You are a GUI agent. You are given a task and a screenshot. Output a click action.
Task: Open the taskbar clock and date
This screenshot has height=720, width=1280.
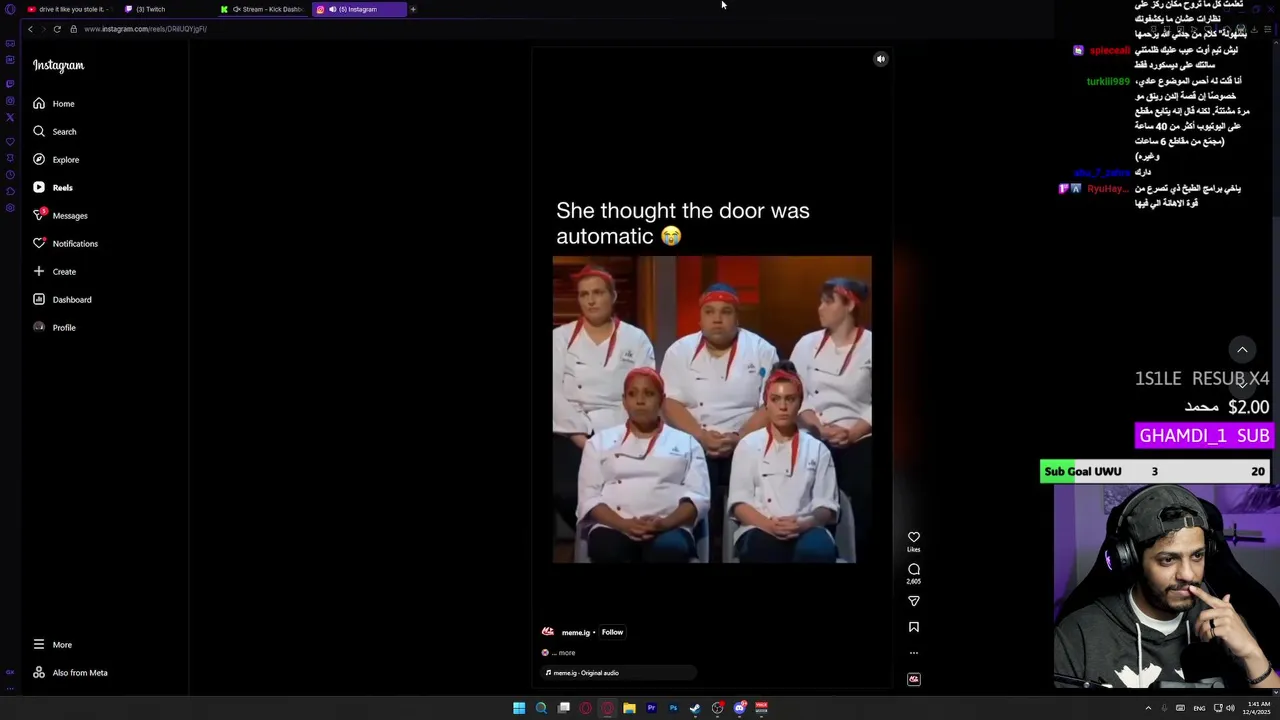1258,708
